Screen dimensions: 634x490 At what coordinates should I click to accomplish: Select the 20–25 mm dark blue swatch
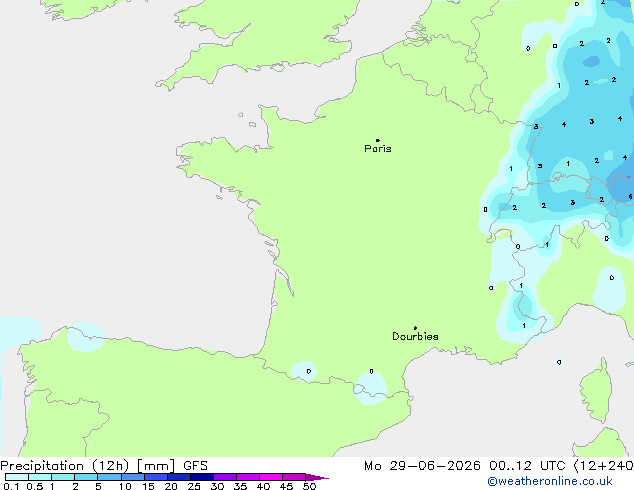(x=179, y=477)
